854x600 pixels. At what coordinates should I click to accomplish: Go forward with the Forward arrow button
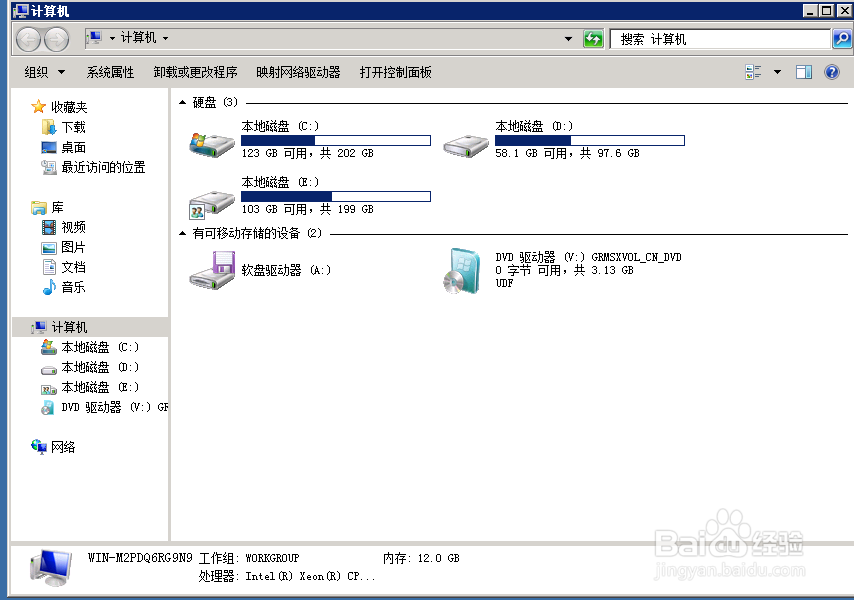[x=57, y=39]
